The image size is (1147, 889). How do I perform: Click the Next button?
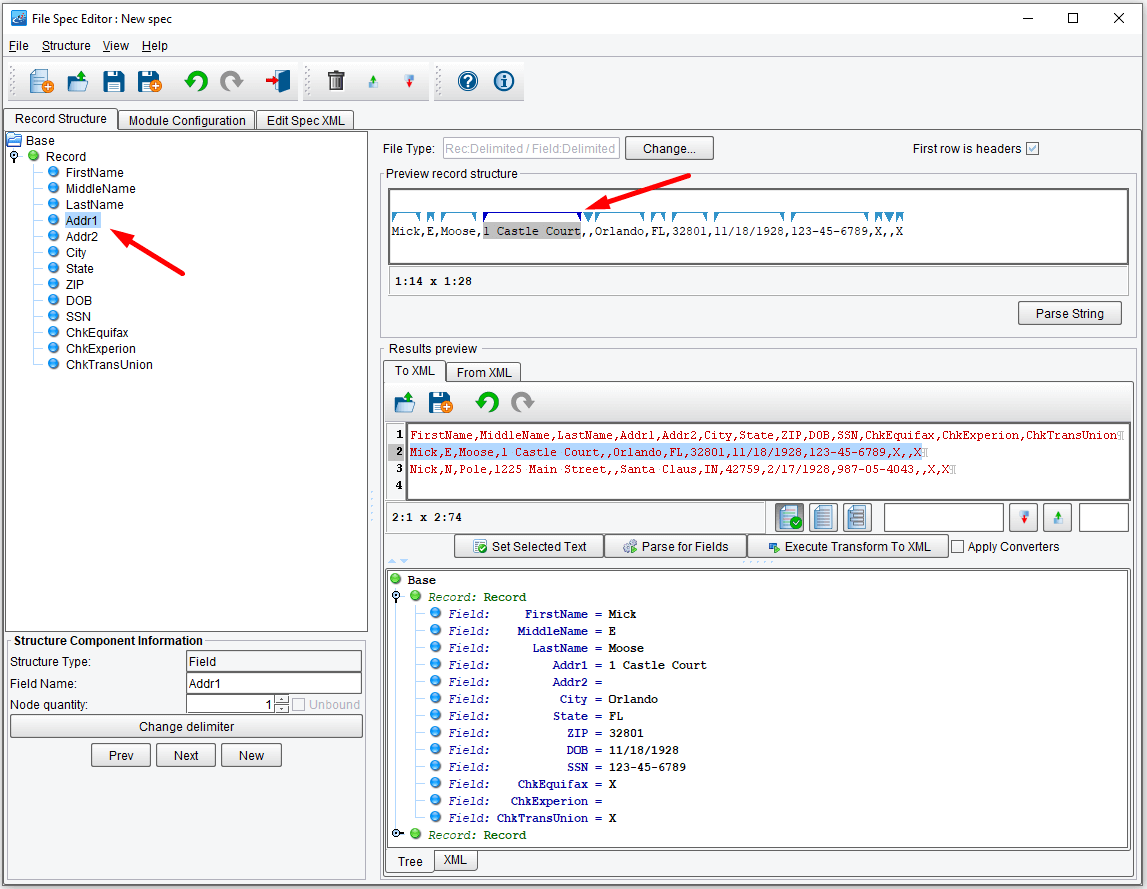(x=186, y=755)
